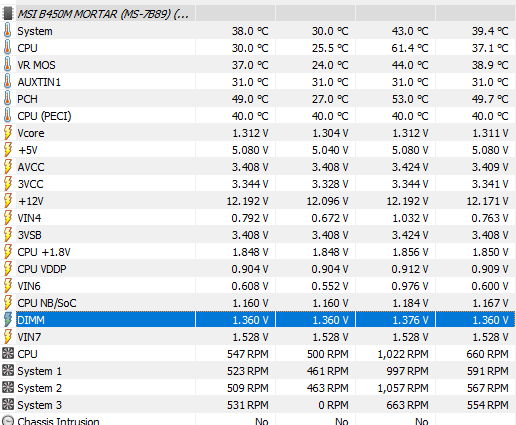The image size is (516, 425).
Task: Click the fan icon beside System 3
Action: click(x=8, y=404)
